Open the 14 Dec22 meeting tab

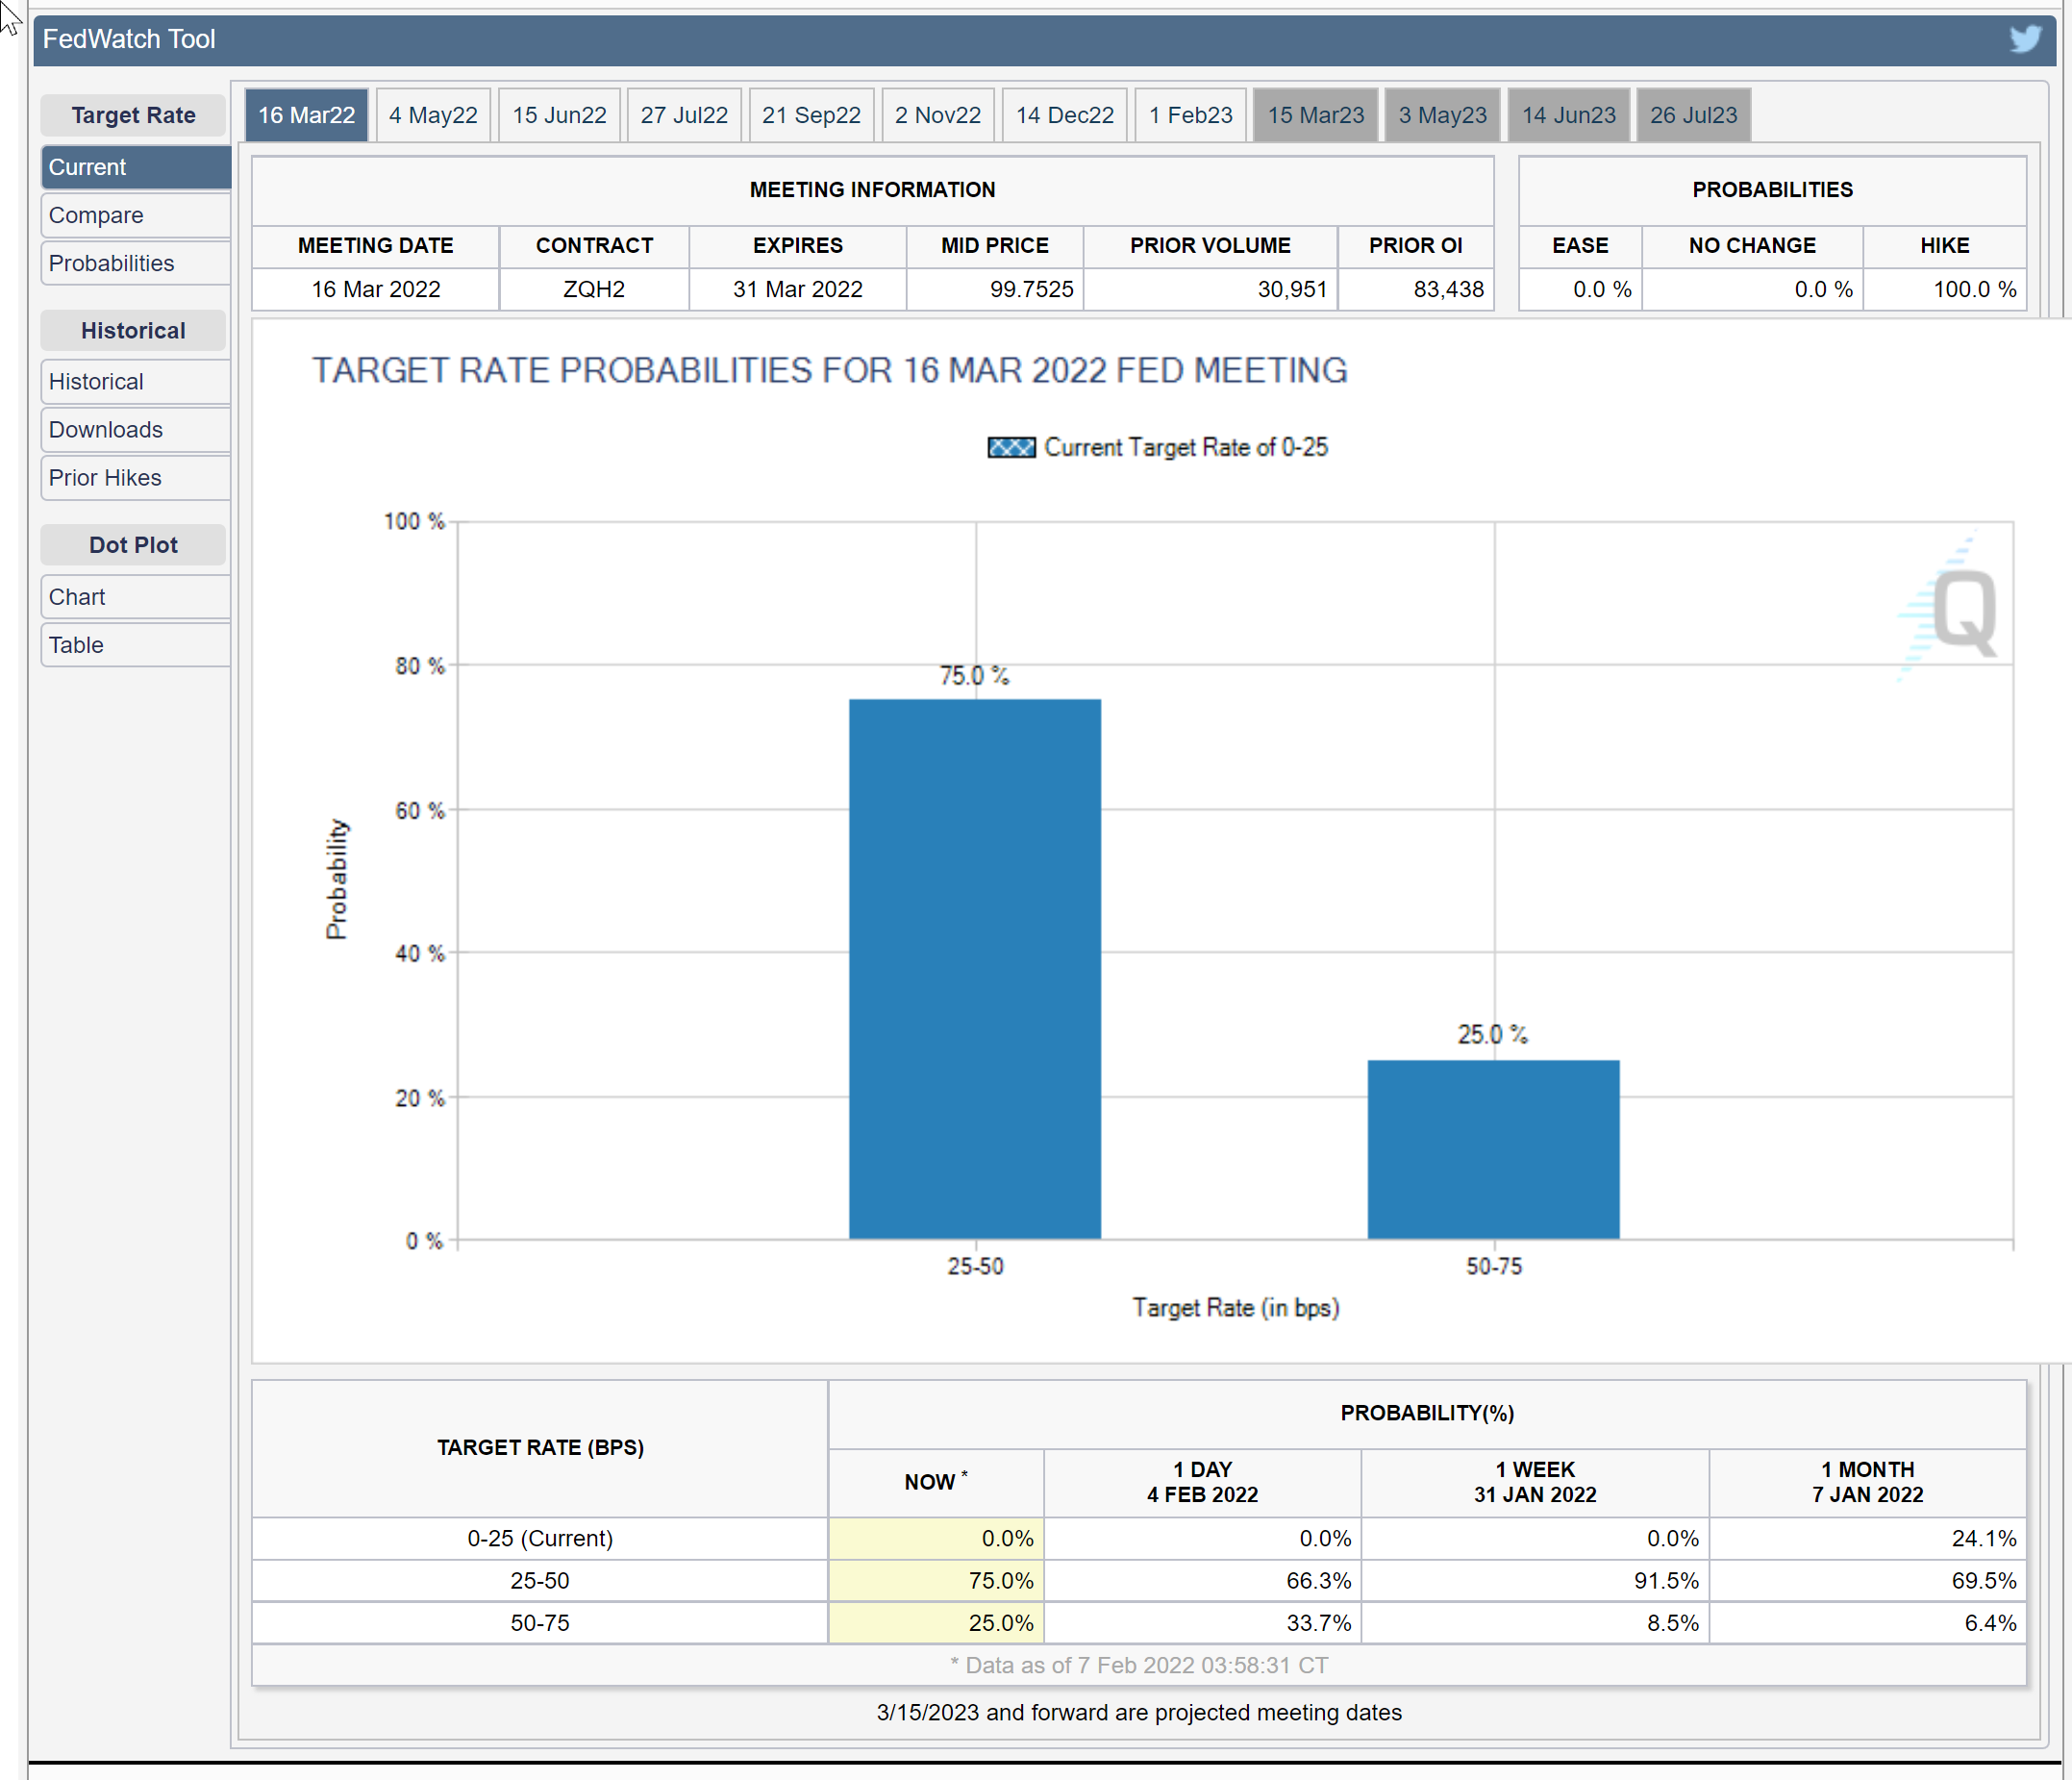click(x=1064, y=115)
